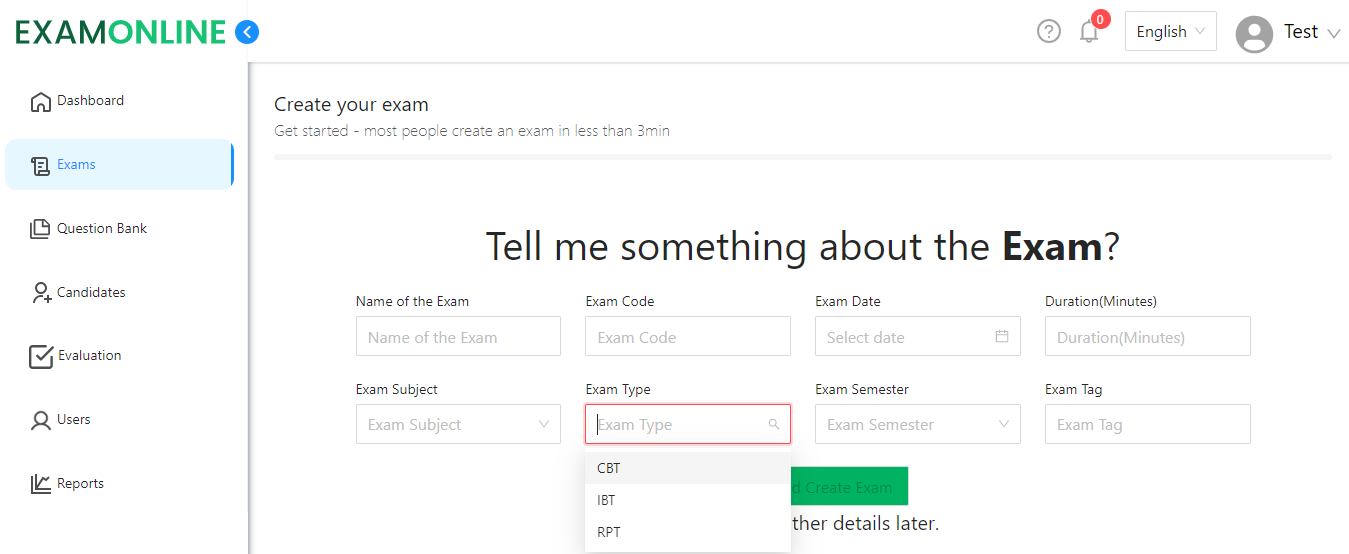Pick RPT from Exam Type options
The width and height of the screenshot is (1349, 554).
point(609,532)
